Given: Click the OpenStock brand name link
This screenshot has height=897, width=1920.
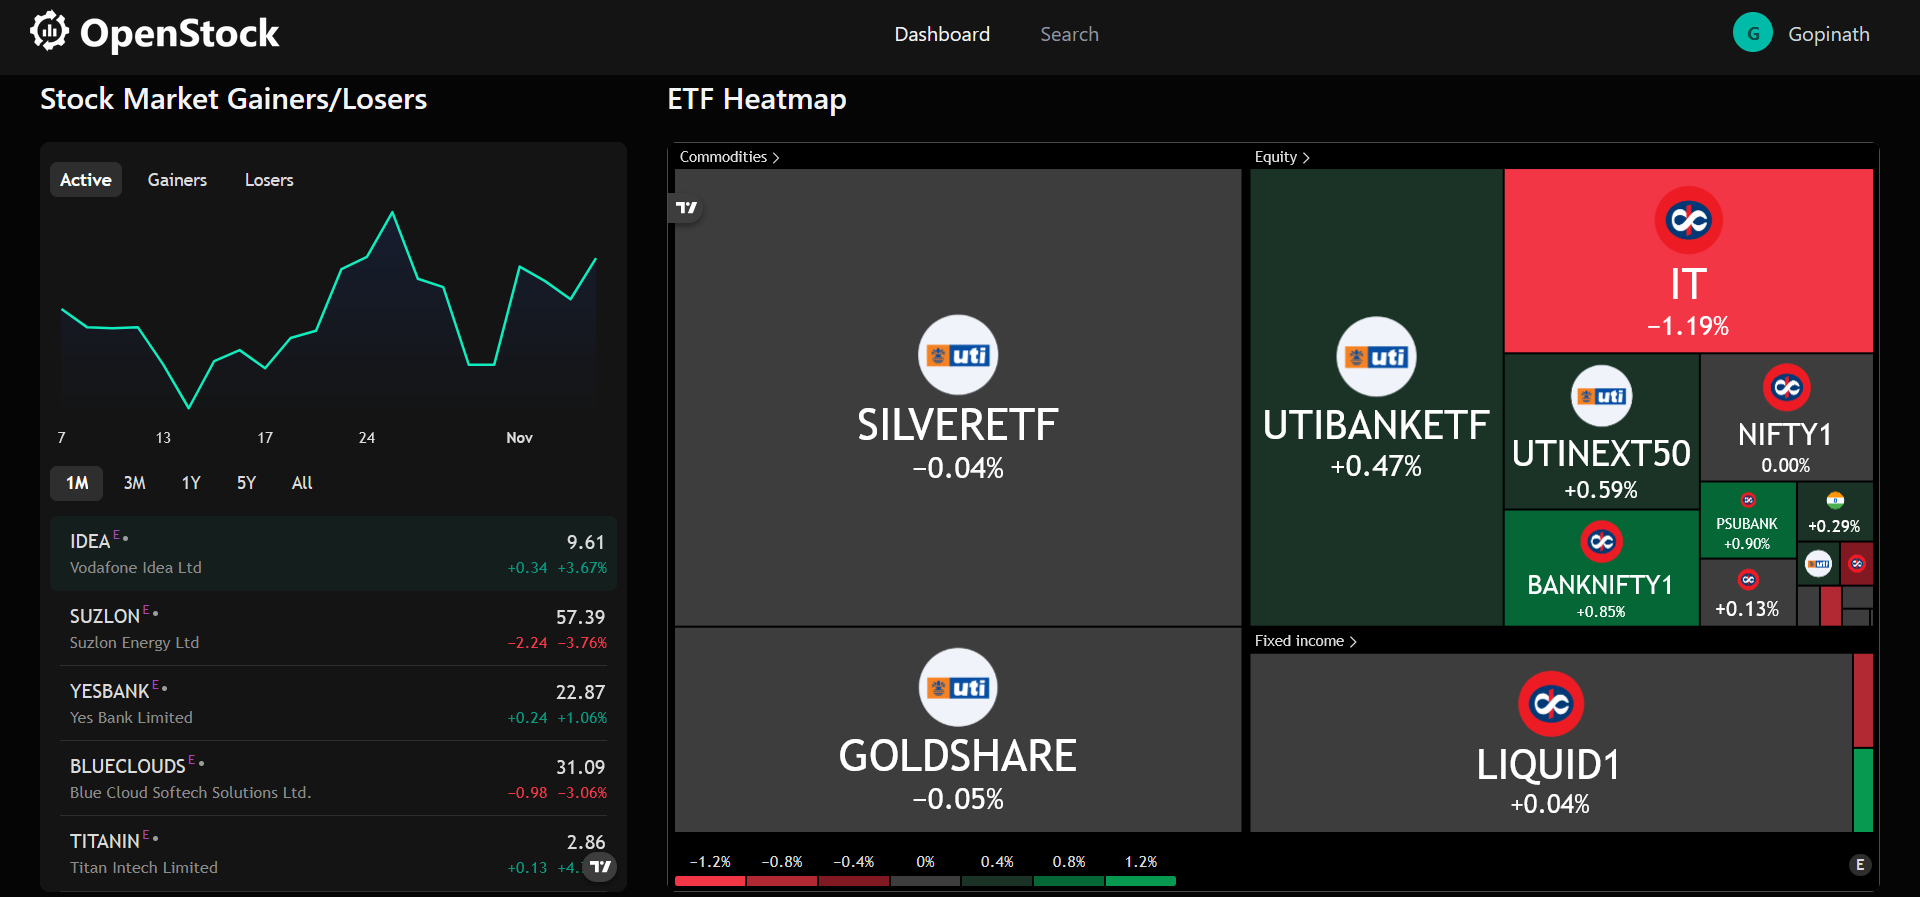Looking at the screenshot, I should tap(179, 33).
